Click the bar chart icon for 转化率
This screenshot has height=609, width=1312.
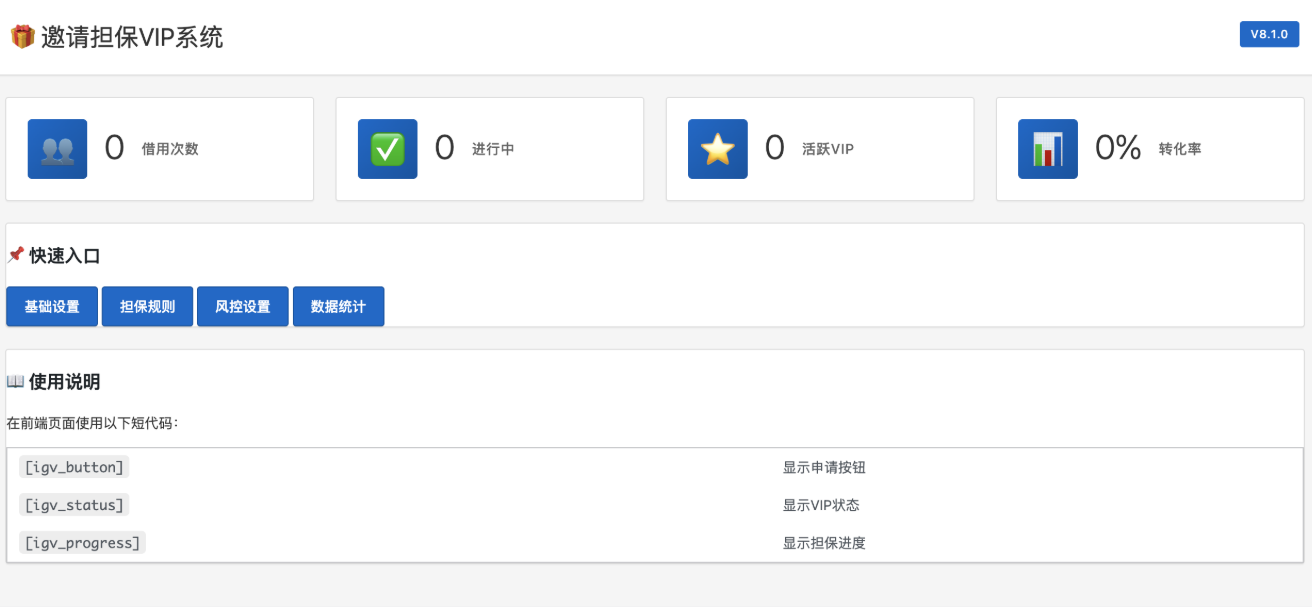pyautogui.click(x=1047, y=149)
